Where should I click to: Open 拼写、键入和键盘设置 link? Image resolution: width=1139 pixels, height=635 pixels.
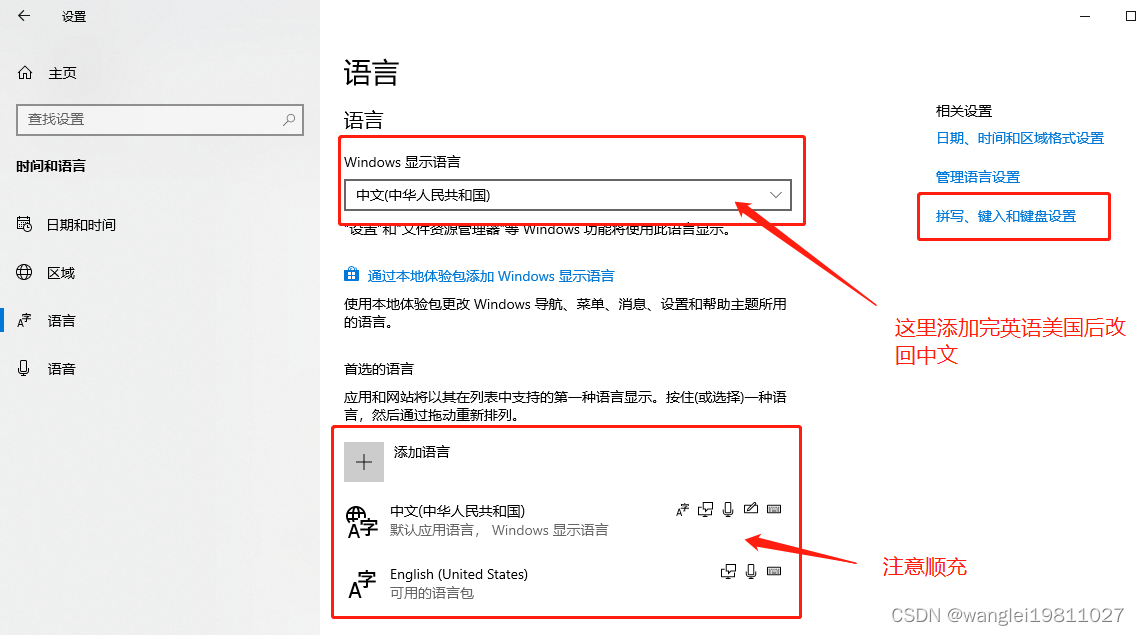pyautogui.click(x=1006, y=216)
